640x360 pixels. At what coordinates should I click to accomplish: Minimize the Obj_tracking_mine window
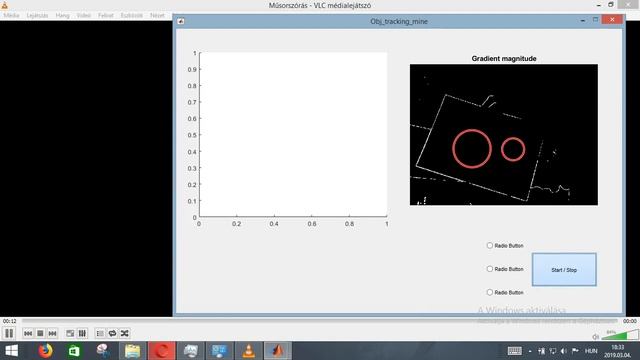(583, 20)
